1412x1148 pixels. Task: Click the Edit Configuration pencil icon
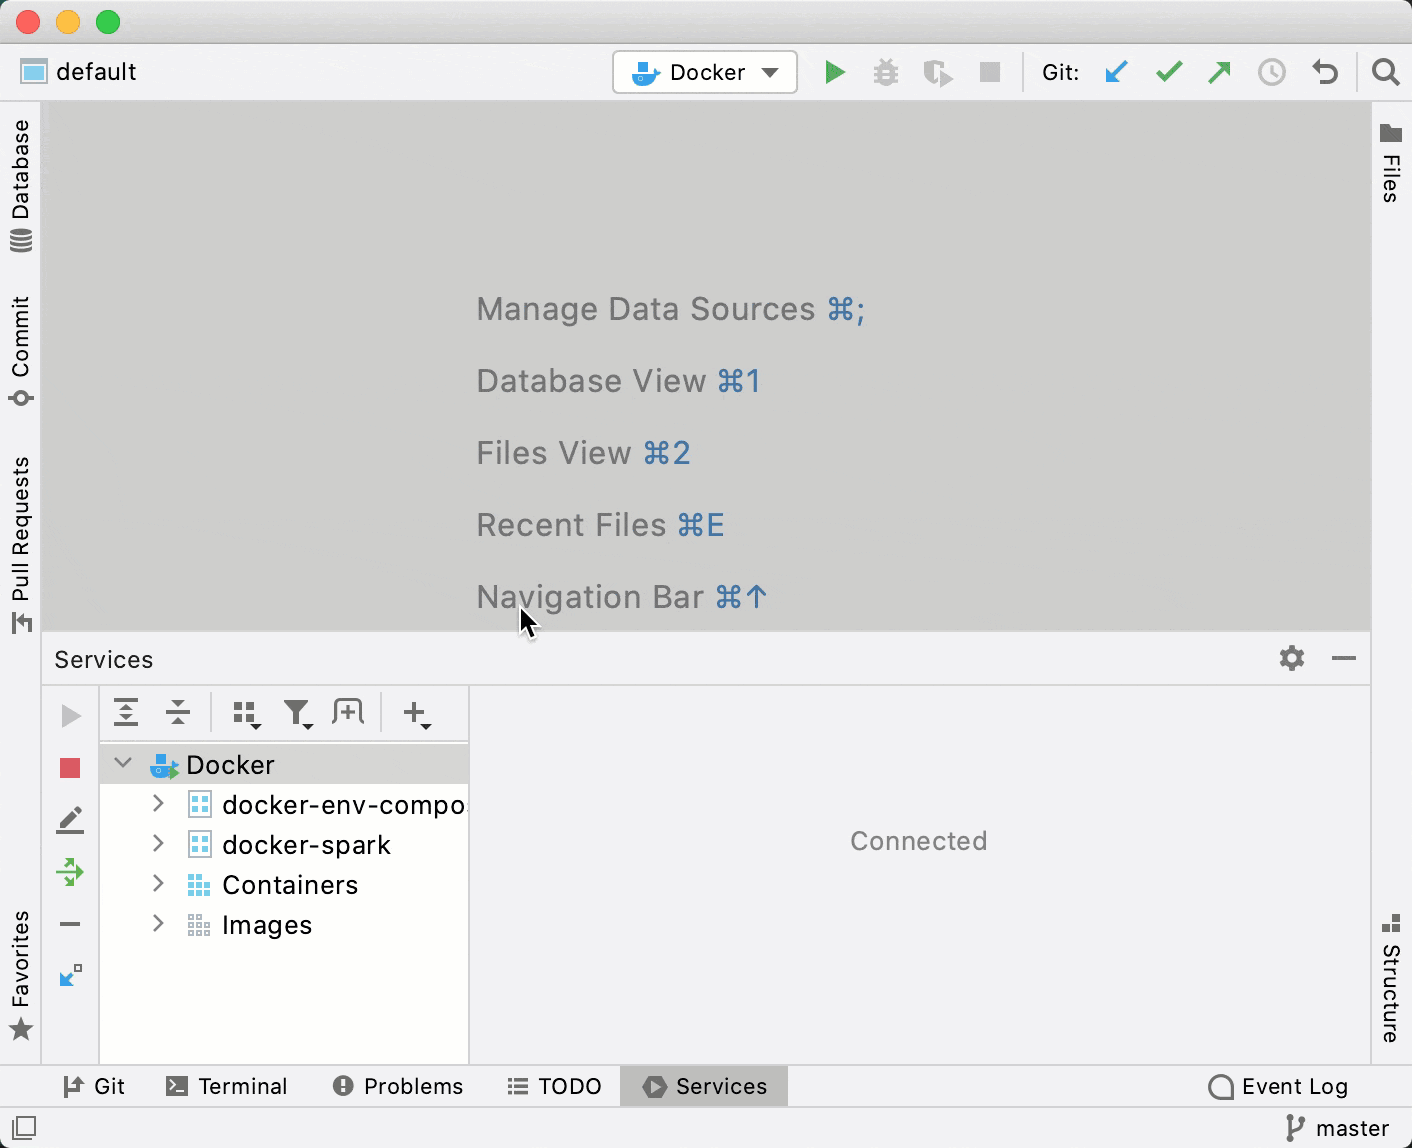coord(70,819)
